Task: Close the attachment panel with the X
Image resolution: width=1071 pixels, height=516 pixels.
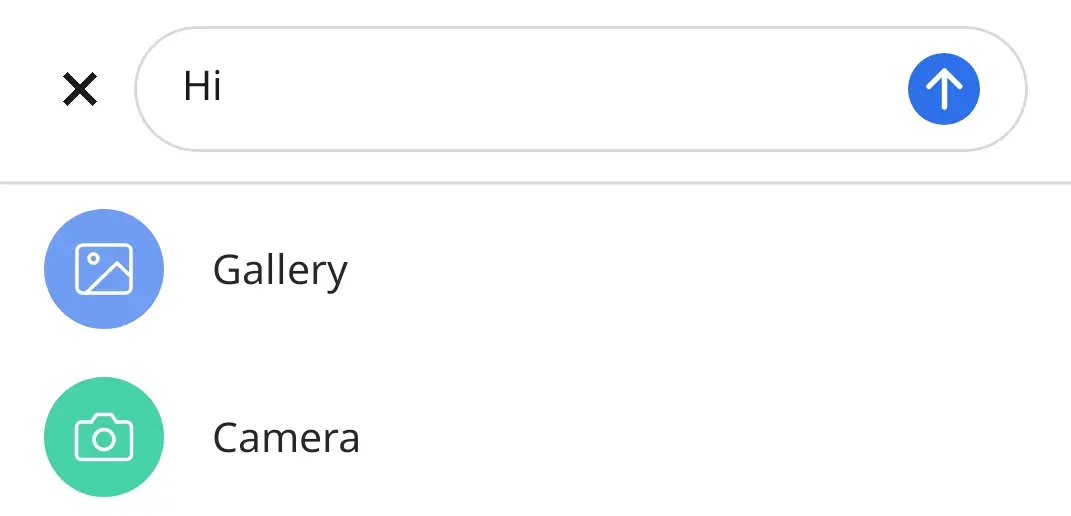Action: [80, 90]
